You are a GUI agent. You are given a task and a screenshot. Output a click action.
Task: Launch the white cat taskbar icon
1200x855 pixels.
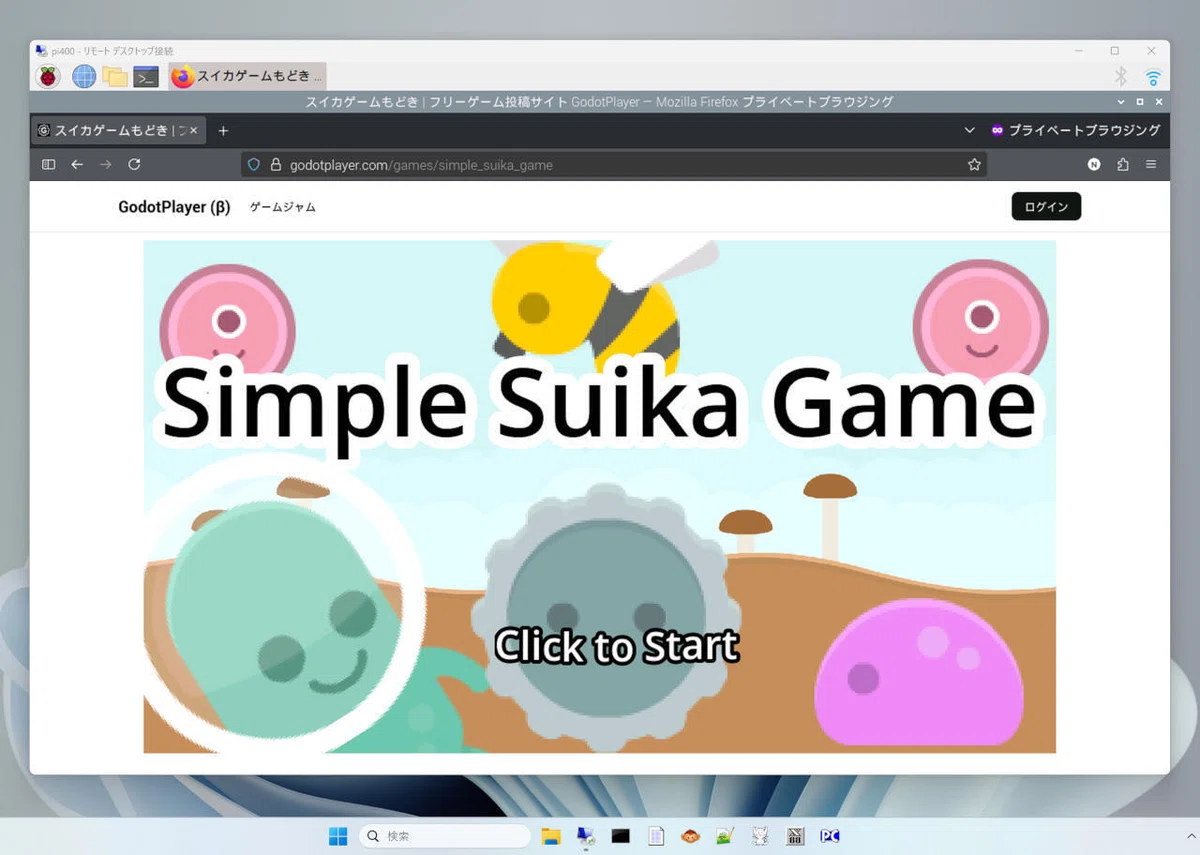click(760, 836)
